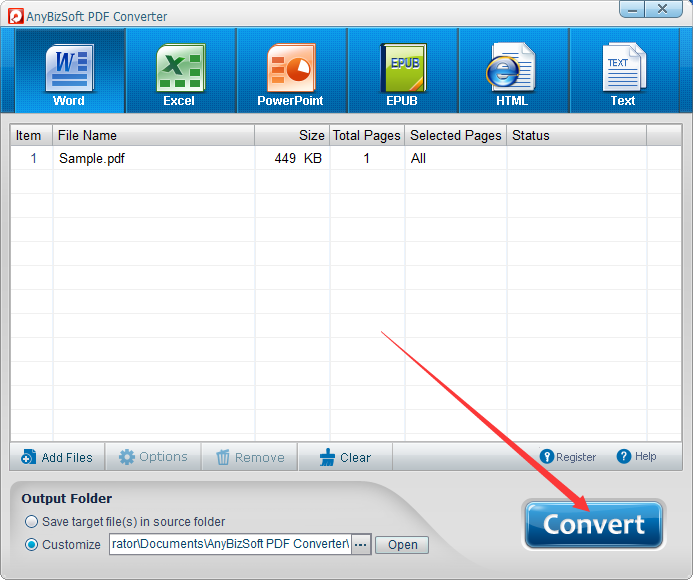The width and height of the screenshot is (693, 580).
Task: Select the HTML output format
Action: click(x=513, y=71)
